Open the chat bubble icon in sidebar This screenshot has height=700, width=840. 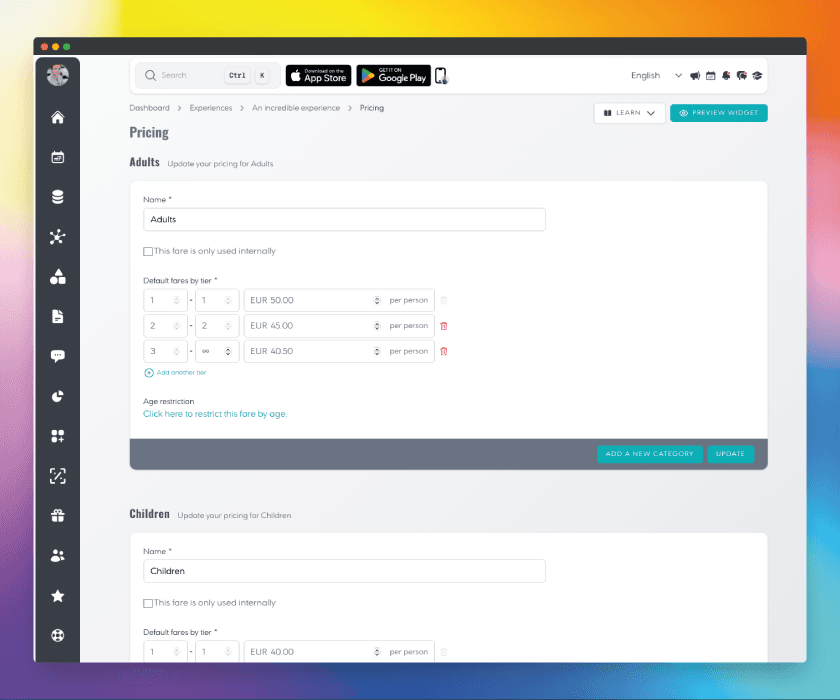point(57,356)
